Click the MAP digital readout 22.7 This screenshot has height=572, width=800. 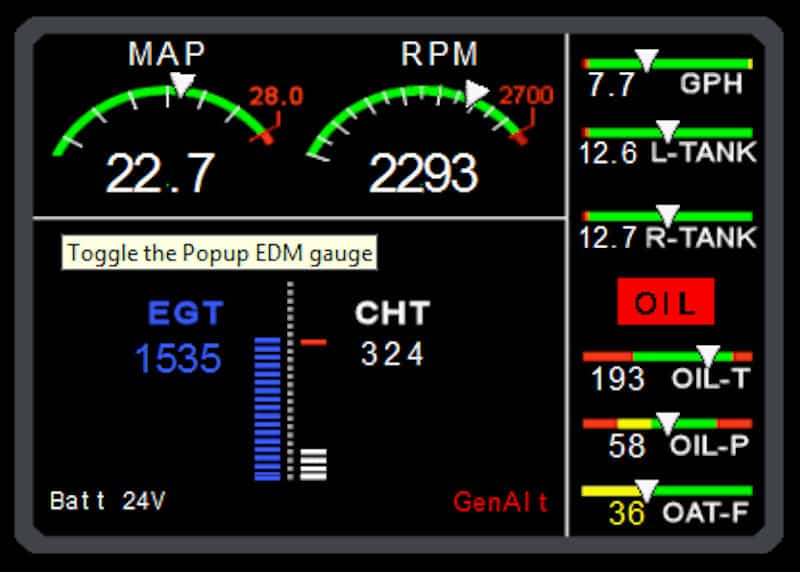[x=160, y=174]
